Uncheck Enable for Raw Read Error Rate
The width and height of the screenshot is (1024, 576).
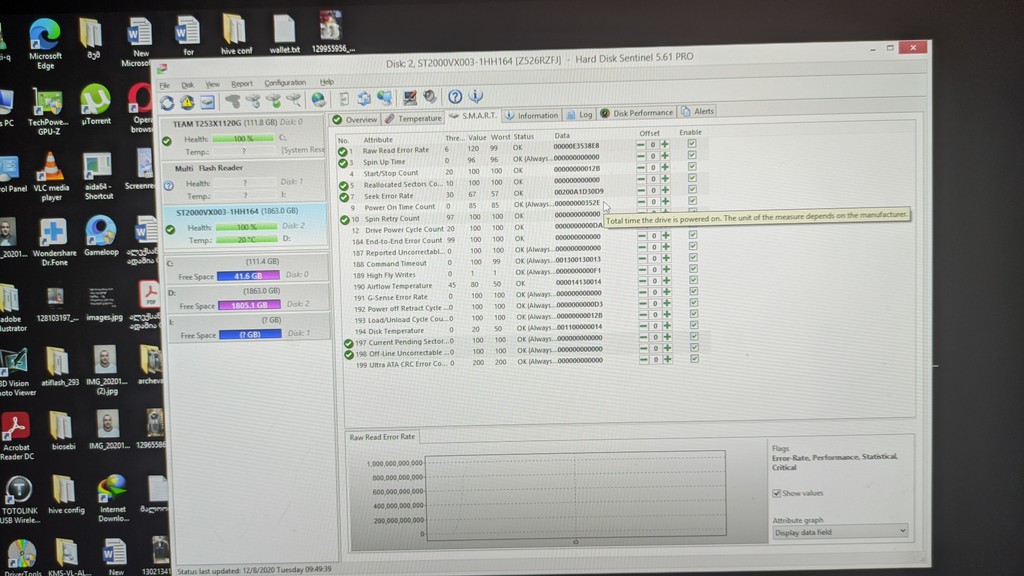692,144
